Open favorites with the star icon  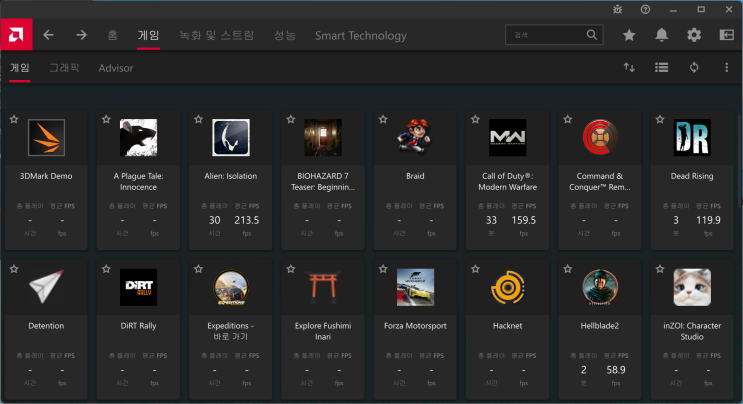tap(629, 35)
